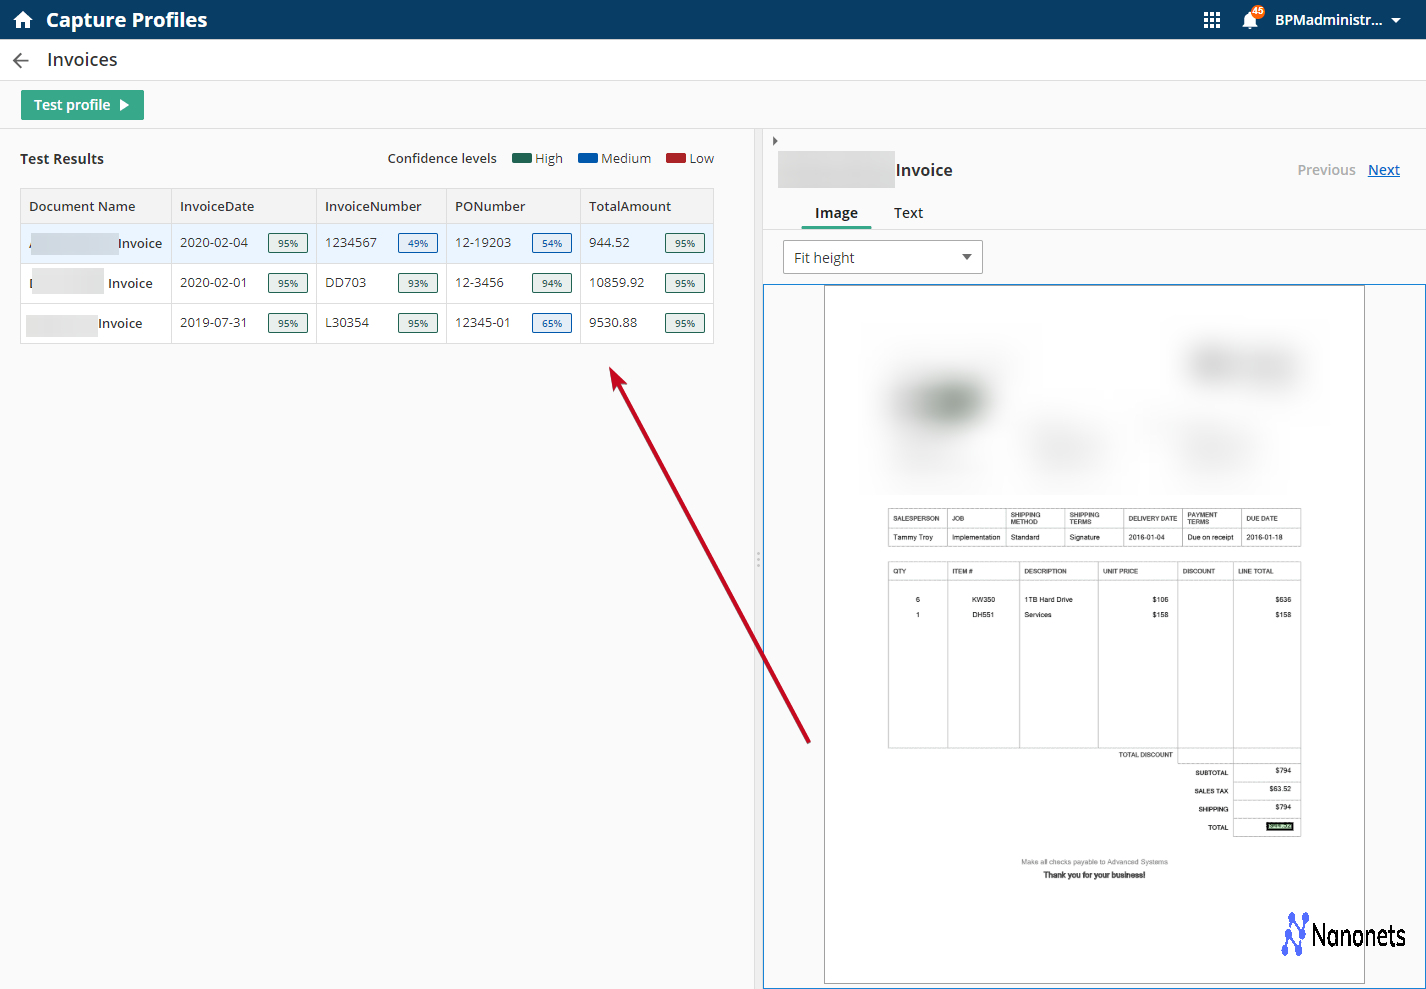Collapse the document preview panel triangle
The height and width of the screenshot is (989, 1426).
(775, 140)
